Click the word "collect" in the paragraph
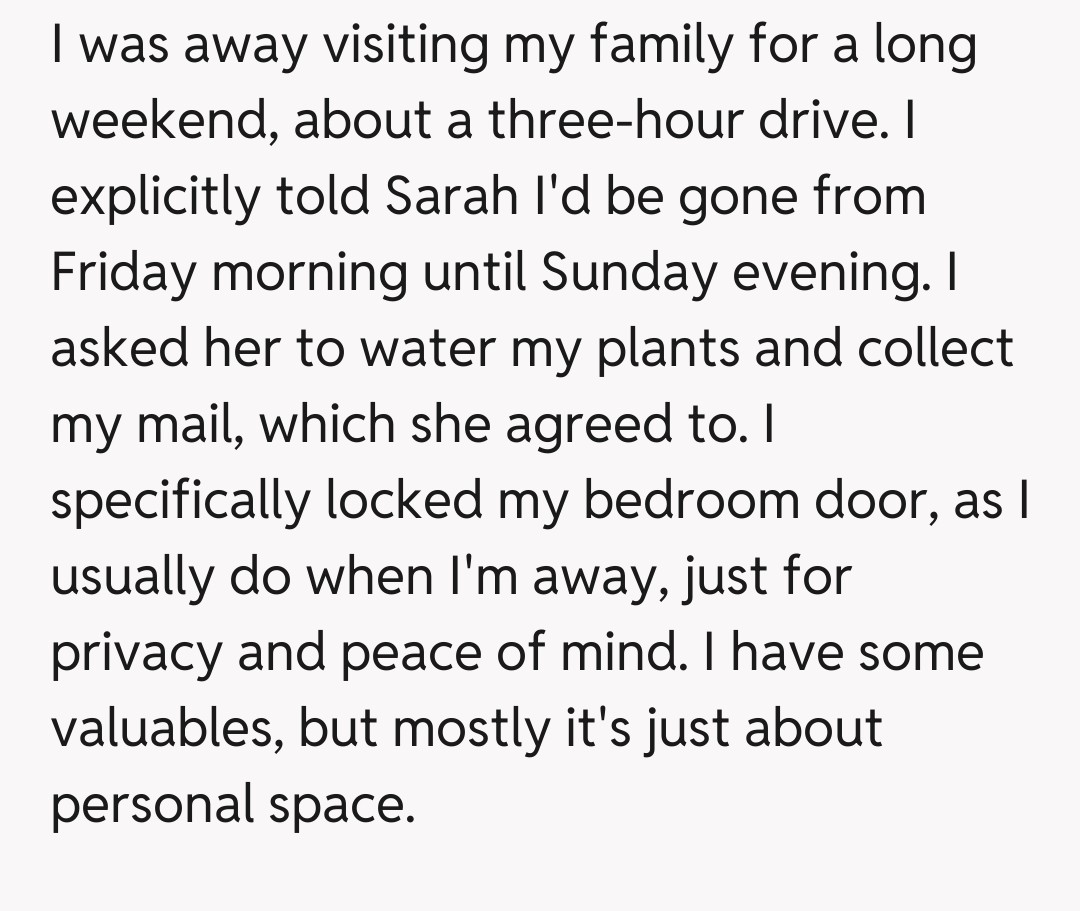 click(935, 348)
